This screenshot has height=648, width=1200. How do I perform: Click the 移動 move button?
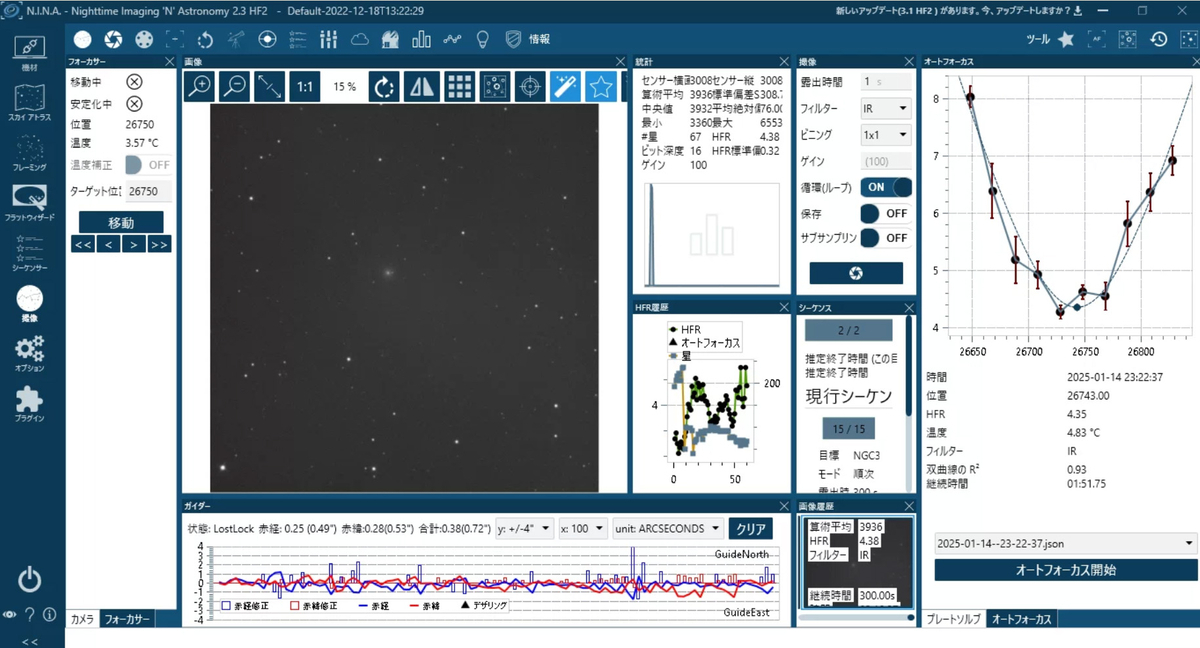tap(121, 222)
